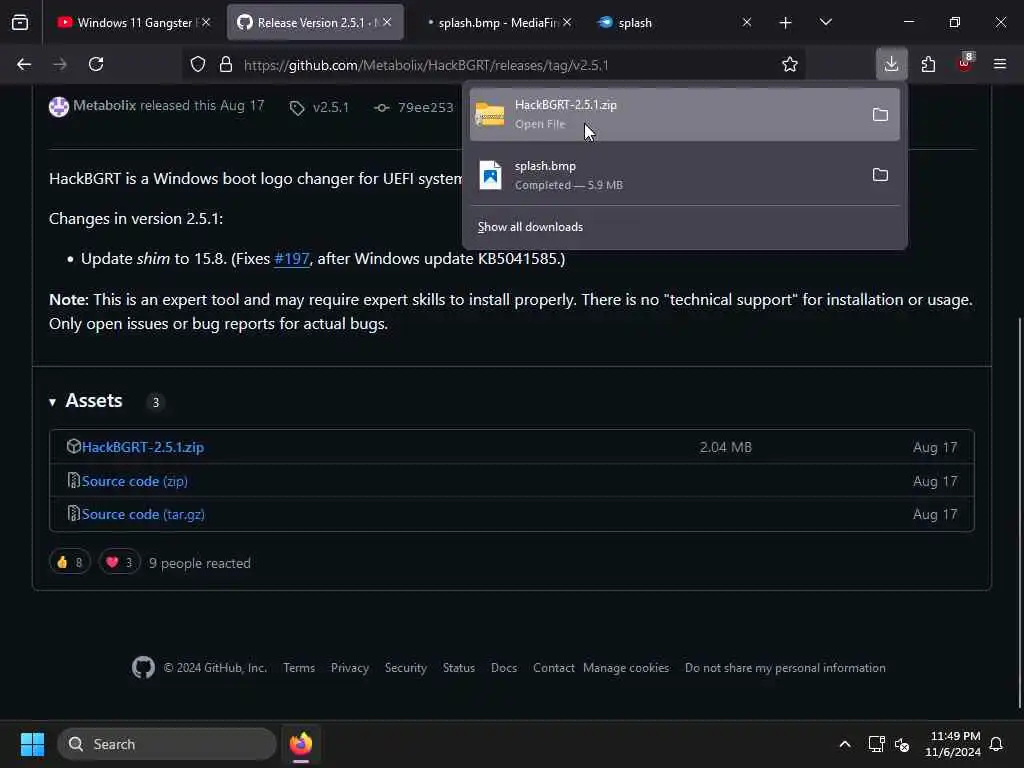1024x768 pixels.
Task: Open notifications bell icon
Action: click(x=996, y=744)
